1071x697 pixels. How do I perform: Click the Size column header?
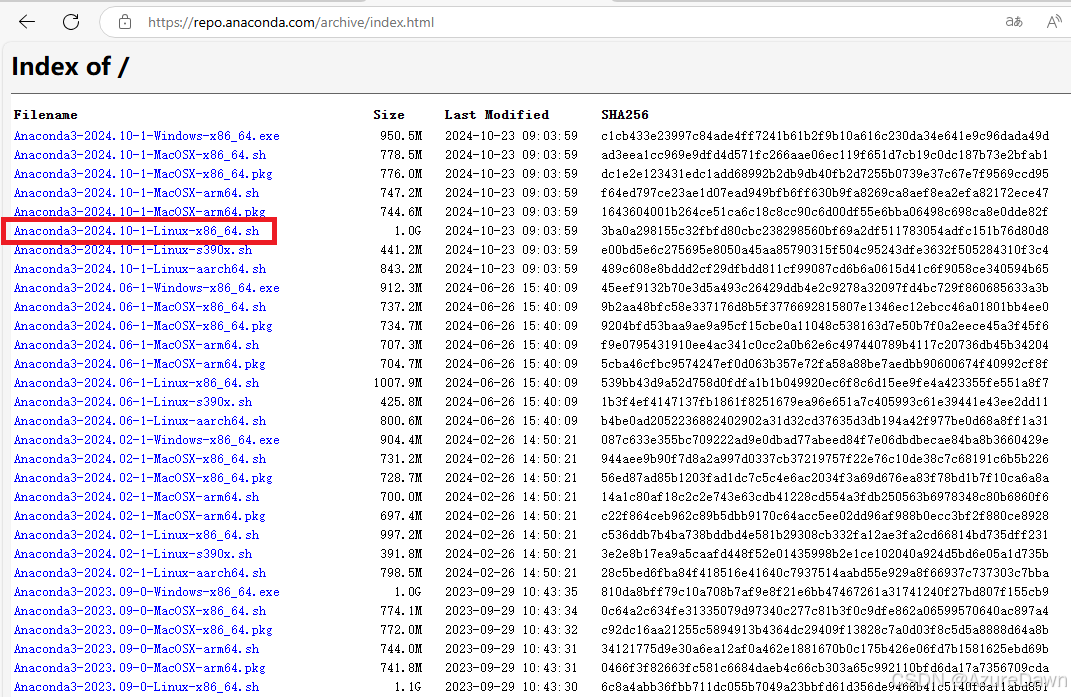[389, 115]
